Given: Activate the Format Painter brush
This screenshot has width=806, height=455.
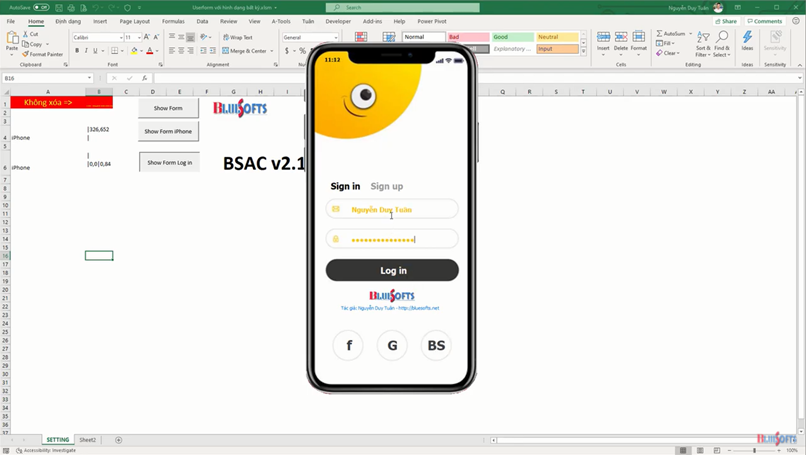Looking at the screenshot, I should (42, 54).
